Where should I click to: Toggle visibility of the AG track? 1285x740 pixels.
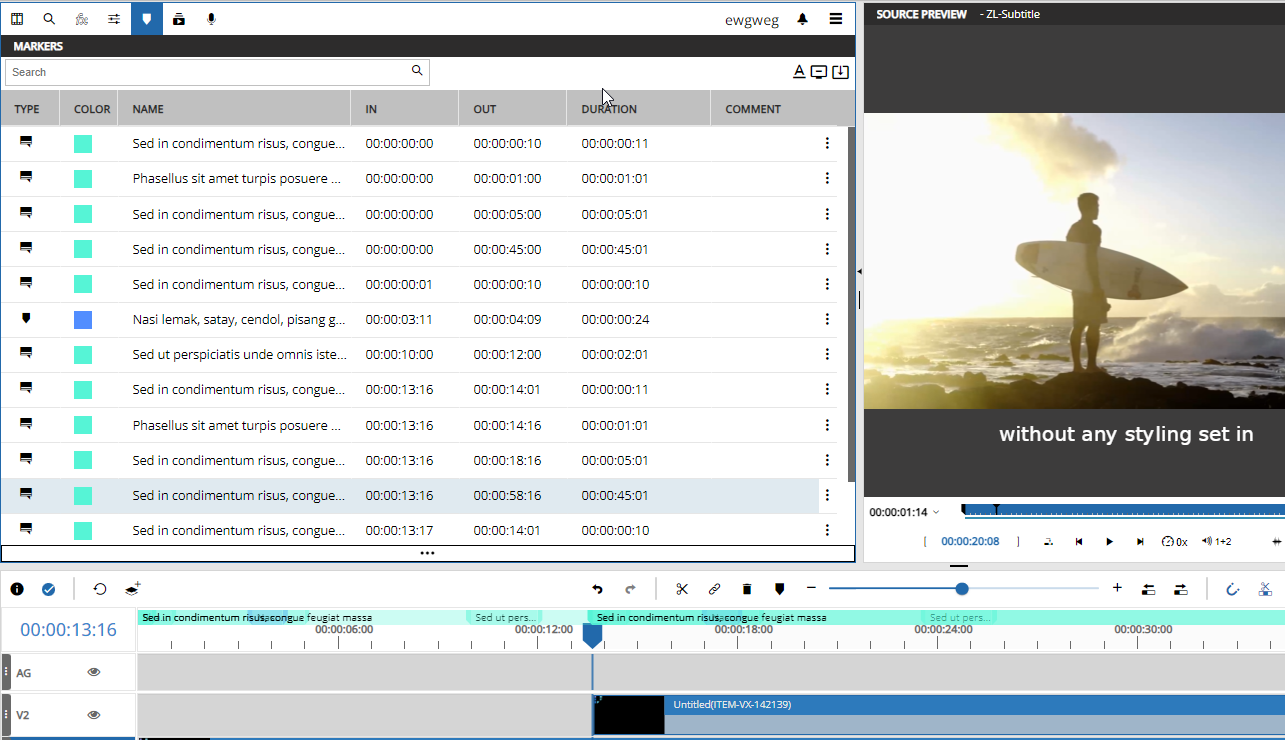coord(93,672)
